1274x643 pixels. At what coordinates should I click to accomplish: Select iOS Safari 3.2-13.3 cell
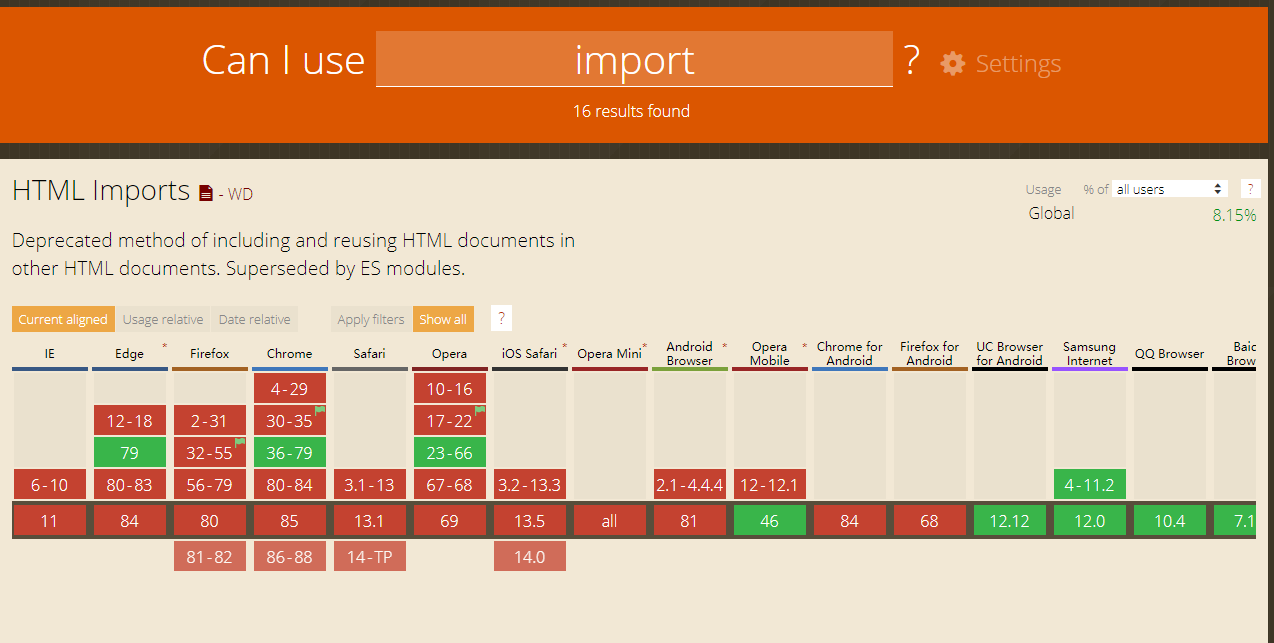point(530,485)
